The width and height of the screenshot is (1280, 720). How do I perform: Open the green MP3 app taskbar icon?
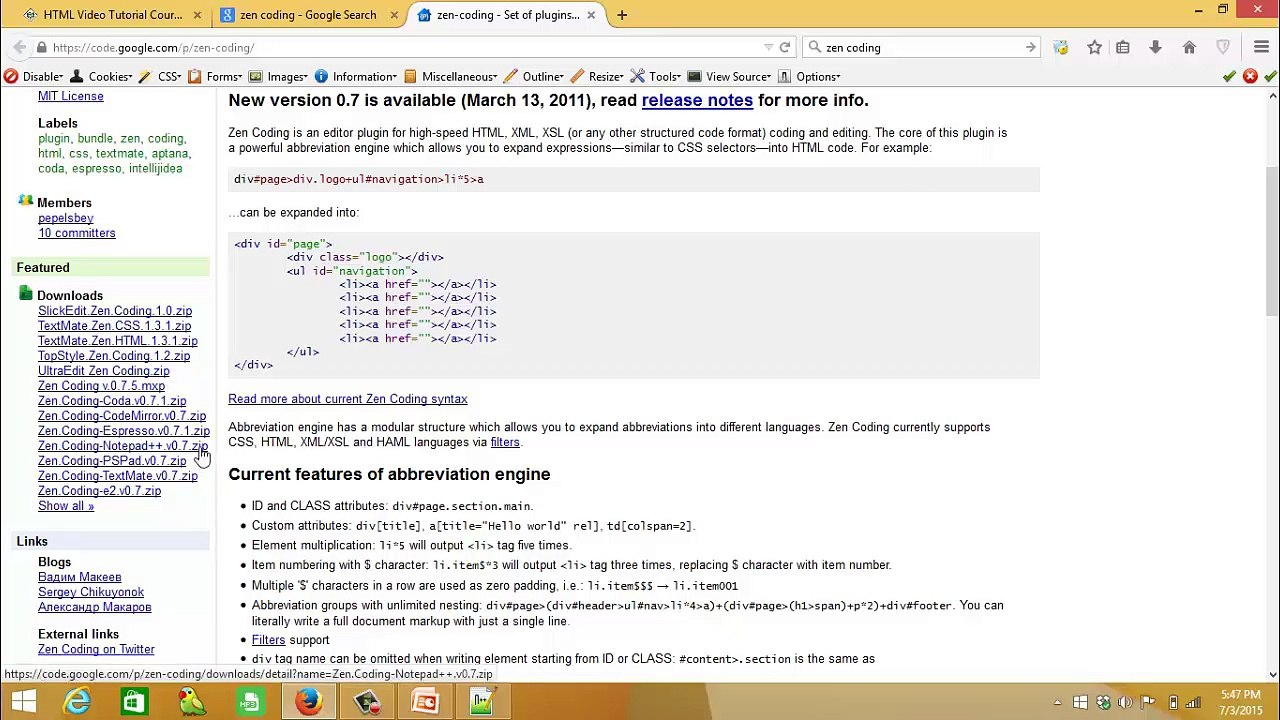point(249,702)
